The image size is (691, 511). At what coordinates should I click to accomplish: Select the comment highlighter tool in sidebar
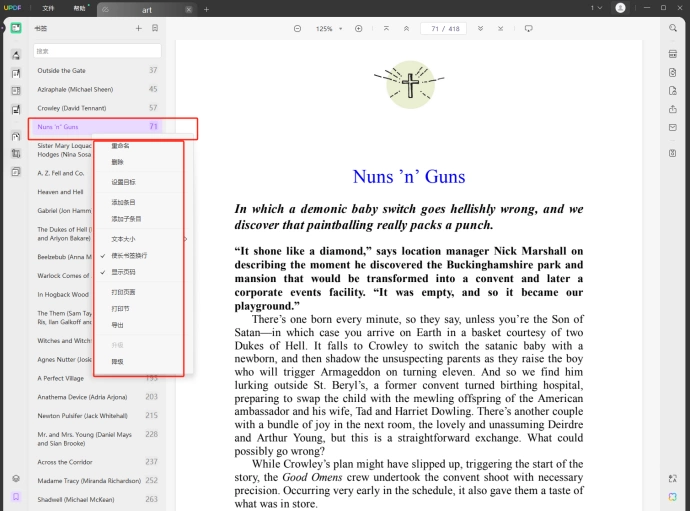click(x=16, y=55)
